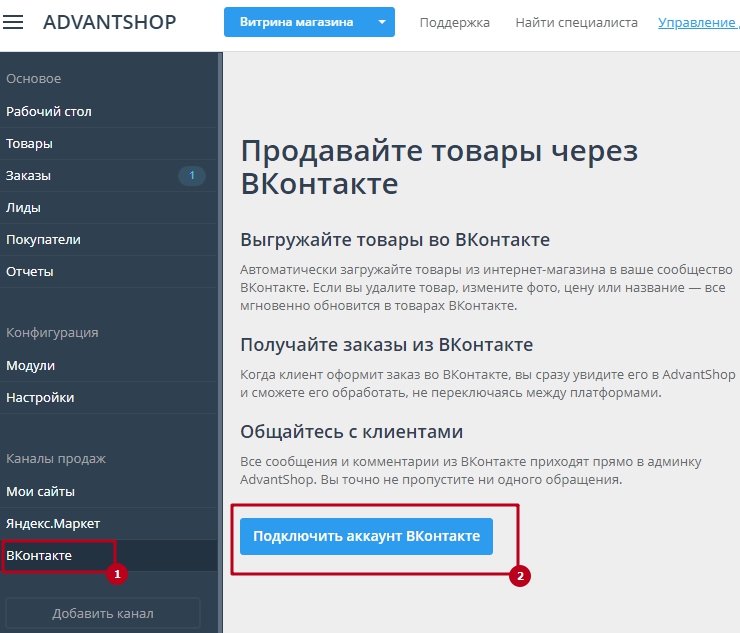
Task: Open the Заказы section
Action: [x=109, y=176]
